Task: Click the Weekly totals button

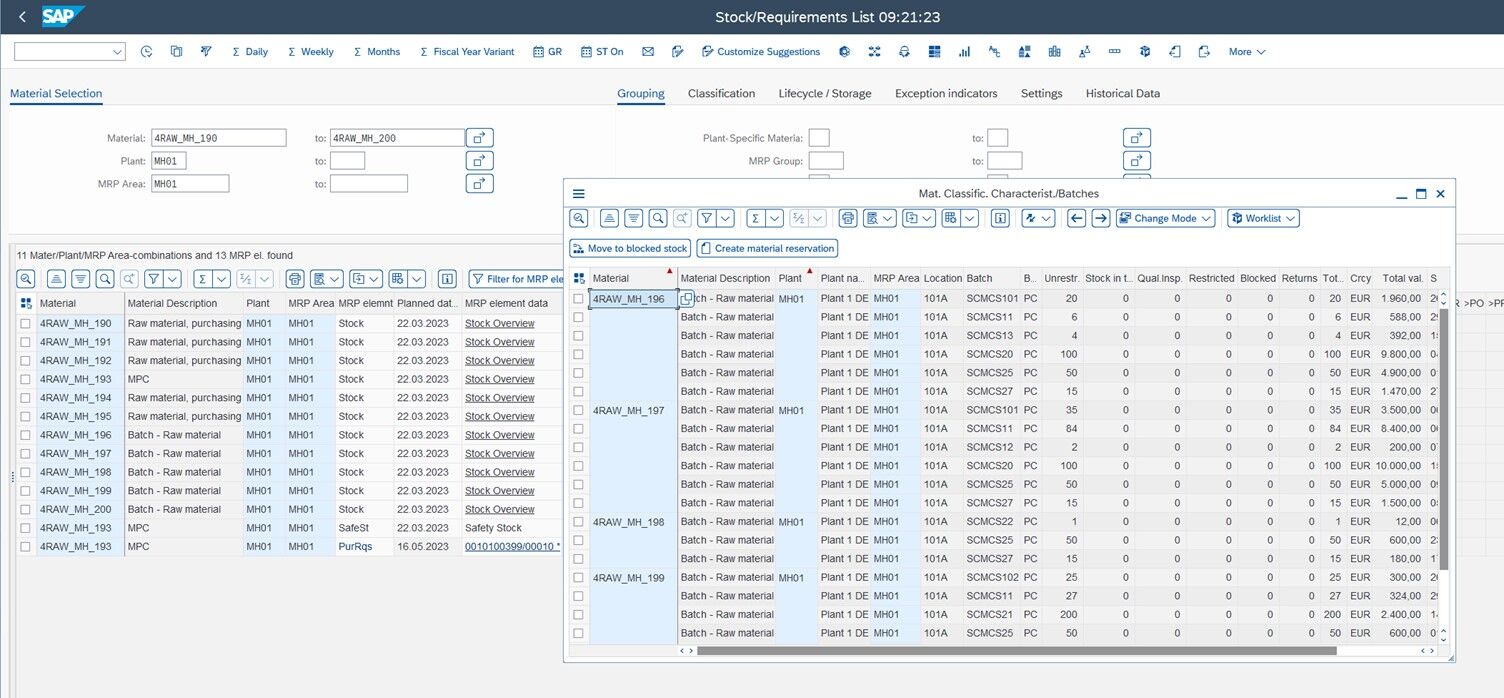Action: click(311, 52)
